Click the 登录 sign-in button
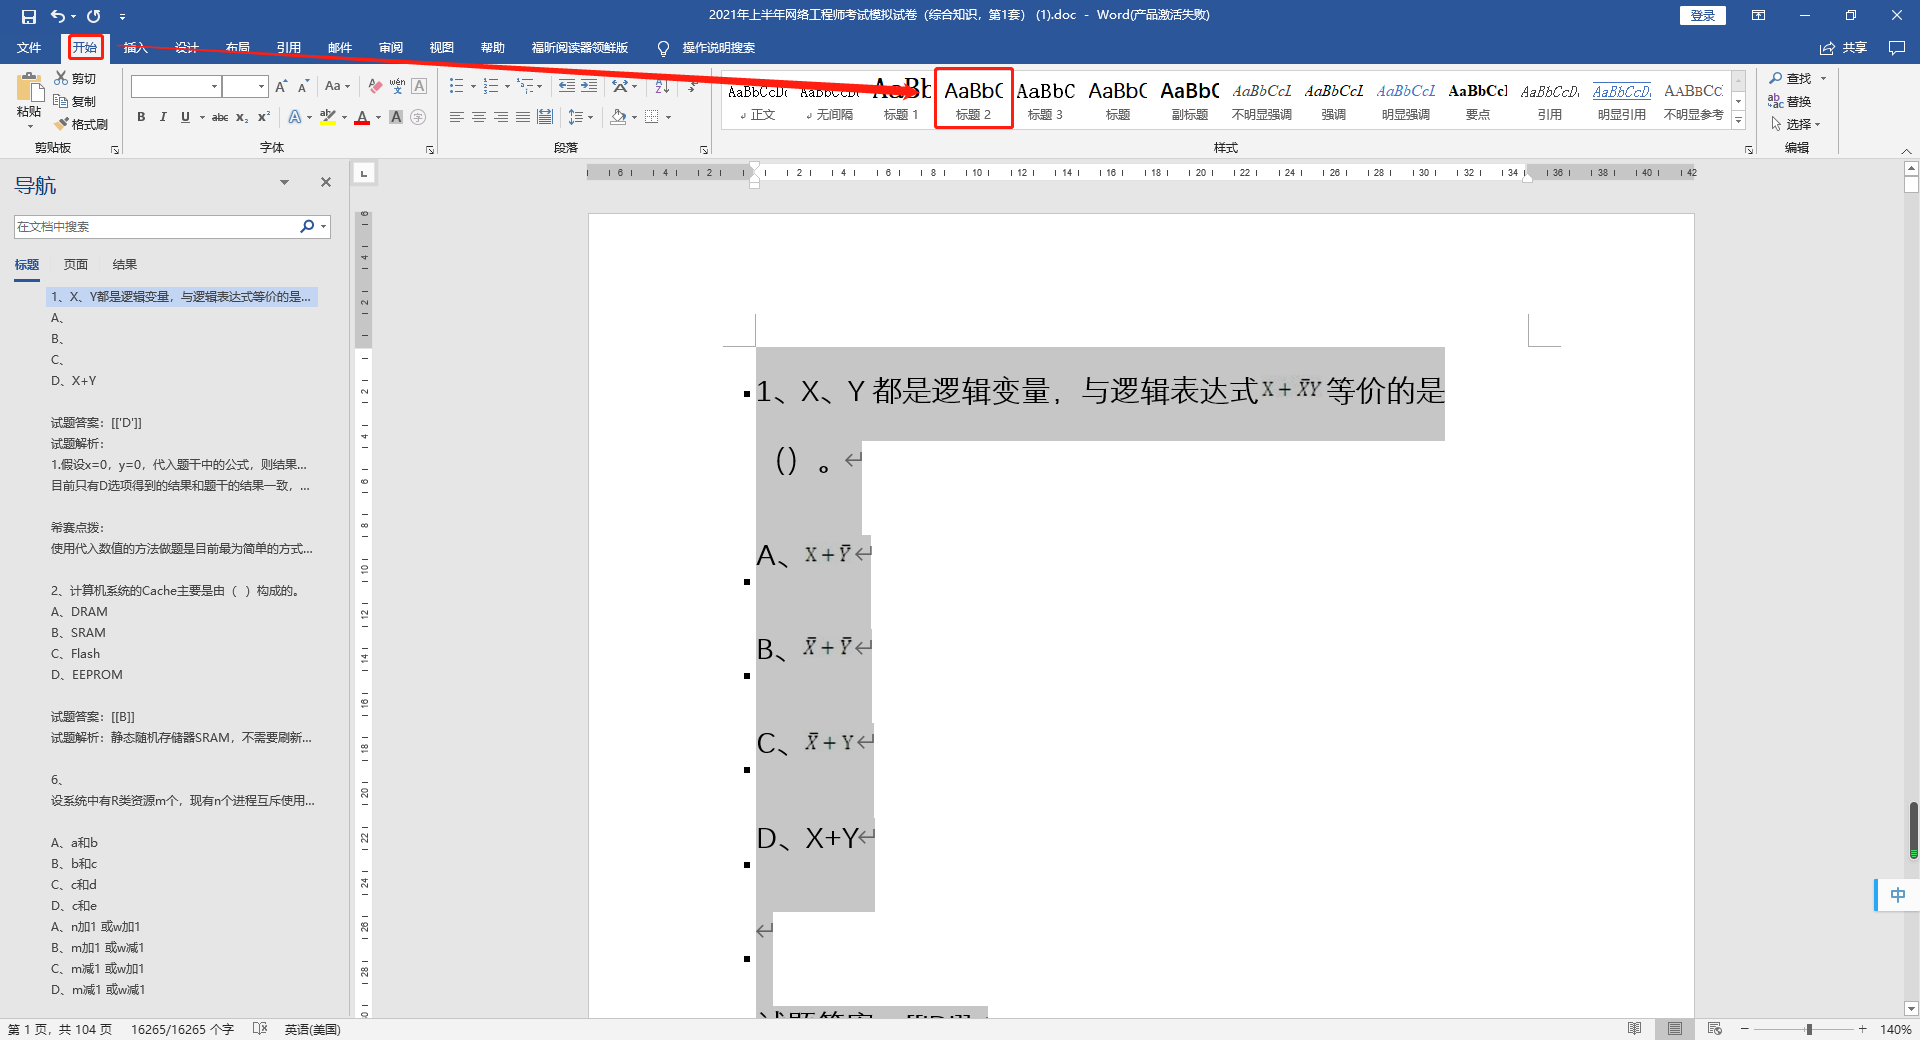The height and width of the screenshot is (1040, 1920). pyautogui.click(x=1702, y=16)
